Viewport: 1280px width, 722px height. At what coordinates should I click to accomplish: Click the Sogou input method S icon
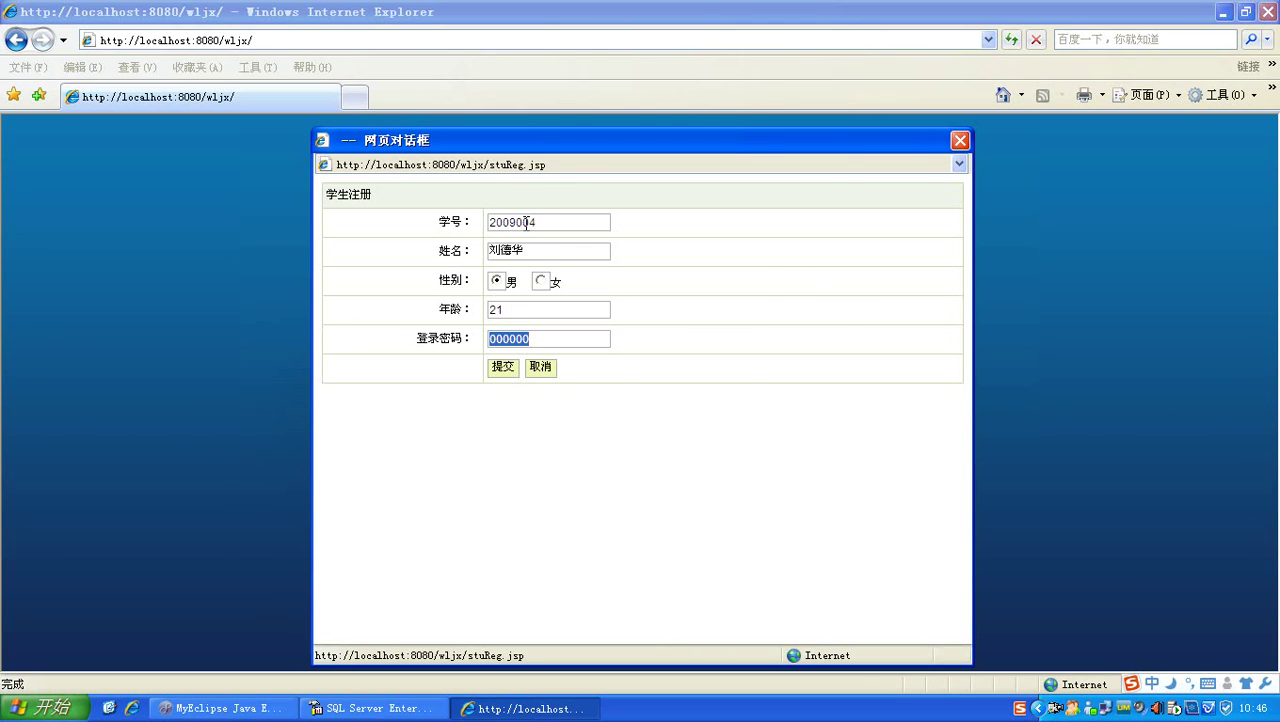click(x=1131, y=684)
